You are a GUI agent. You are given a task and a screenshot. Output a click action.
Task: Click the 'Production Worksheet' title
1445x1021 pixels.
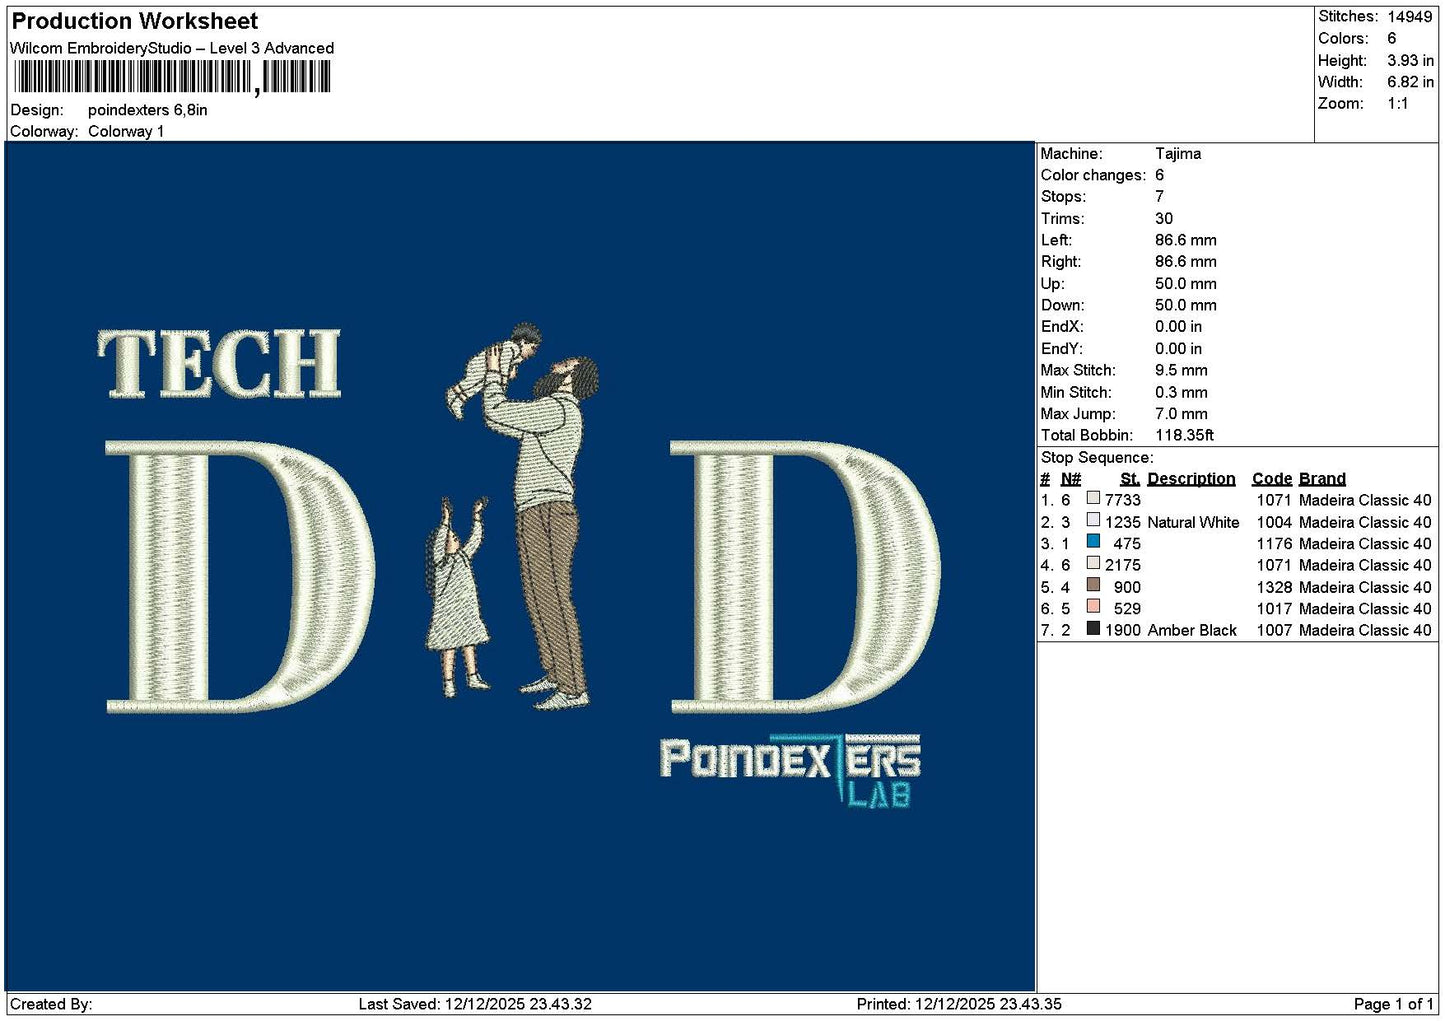click(x=135, y=21)
